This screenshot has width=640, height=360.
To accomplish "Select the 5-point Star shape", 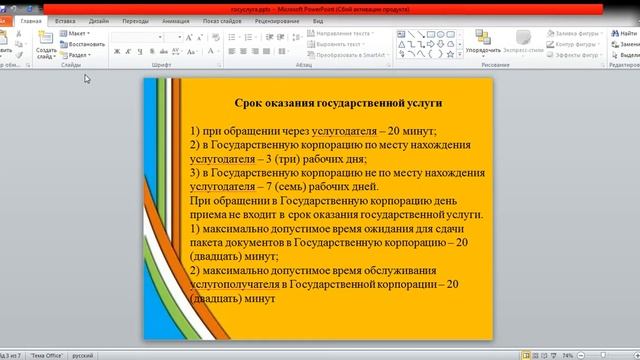I will pyautogui.click(x=450, y=54).
